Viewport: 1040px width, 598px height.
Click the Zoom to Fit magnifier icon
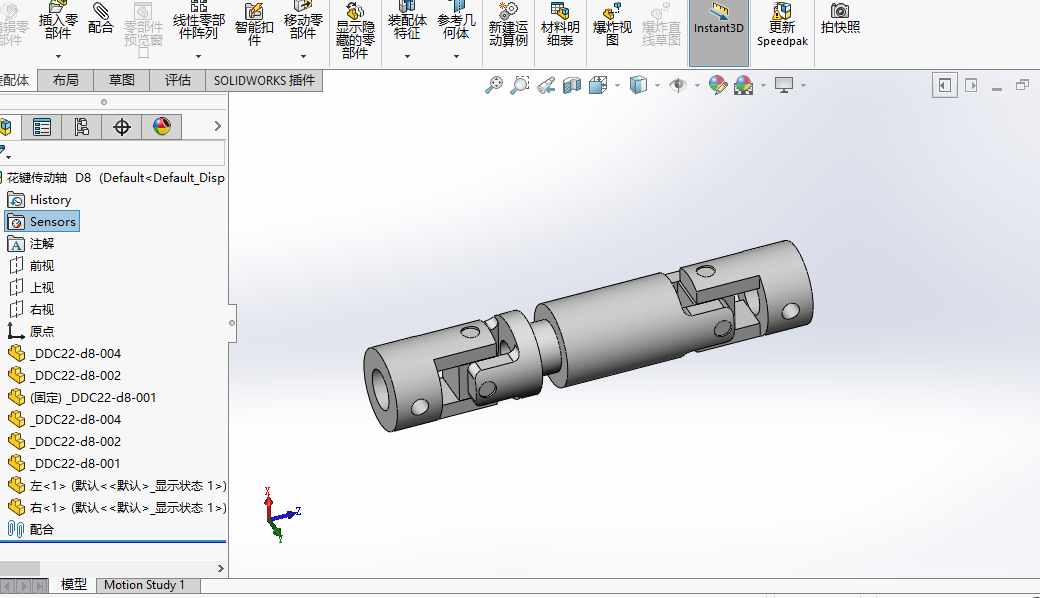493,85
